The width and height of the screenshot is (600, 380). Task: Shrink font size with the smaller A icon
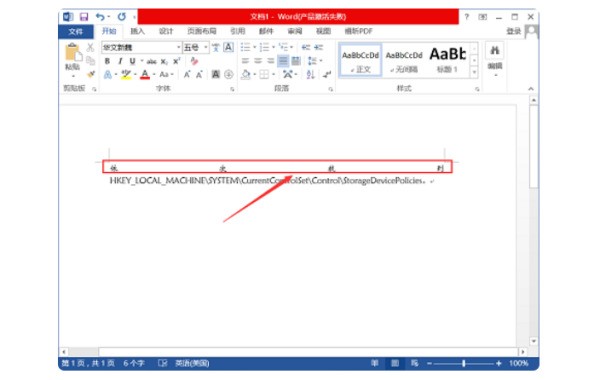click(199, 75)
